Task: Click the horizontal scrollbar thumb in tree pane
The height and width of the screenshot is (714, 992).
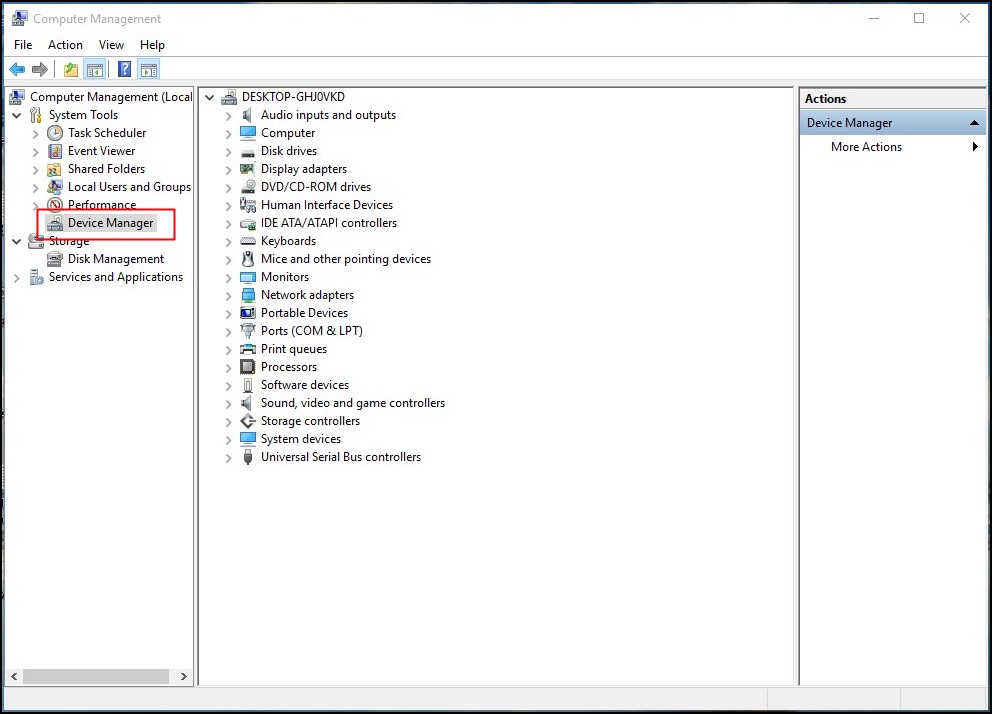Action: [x=96, y=677]
